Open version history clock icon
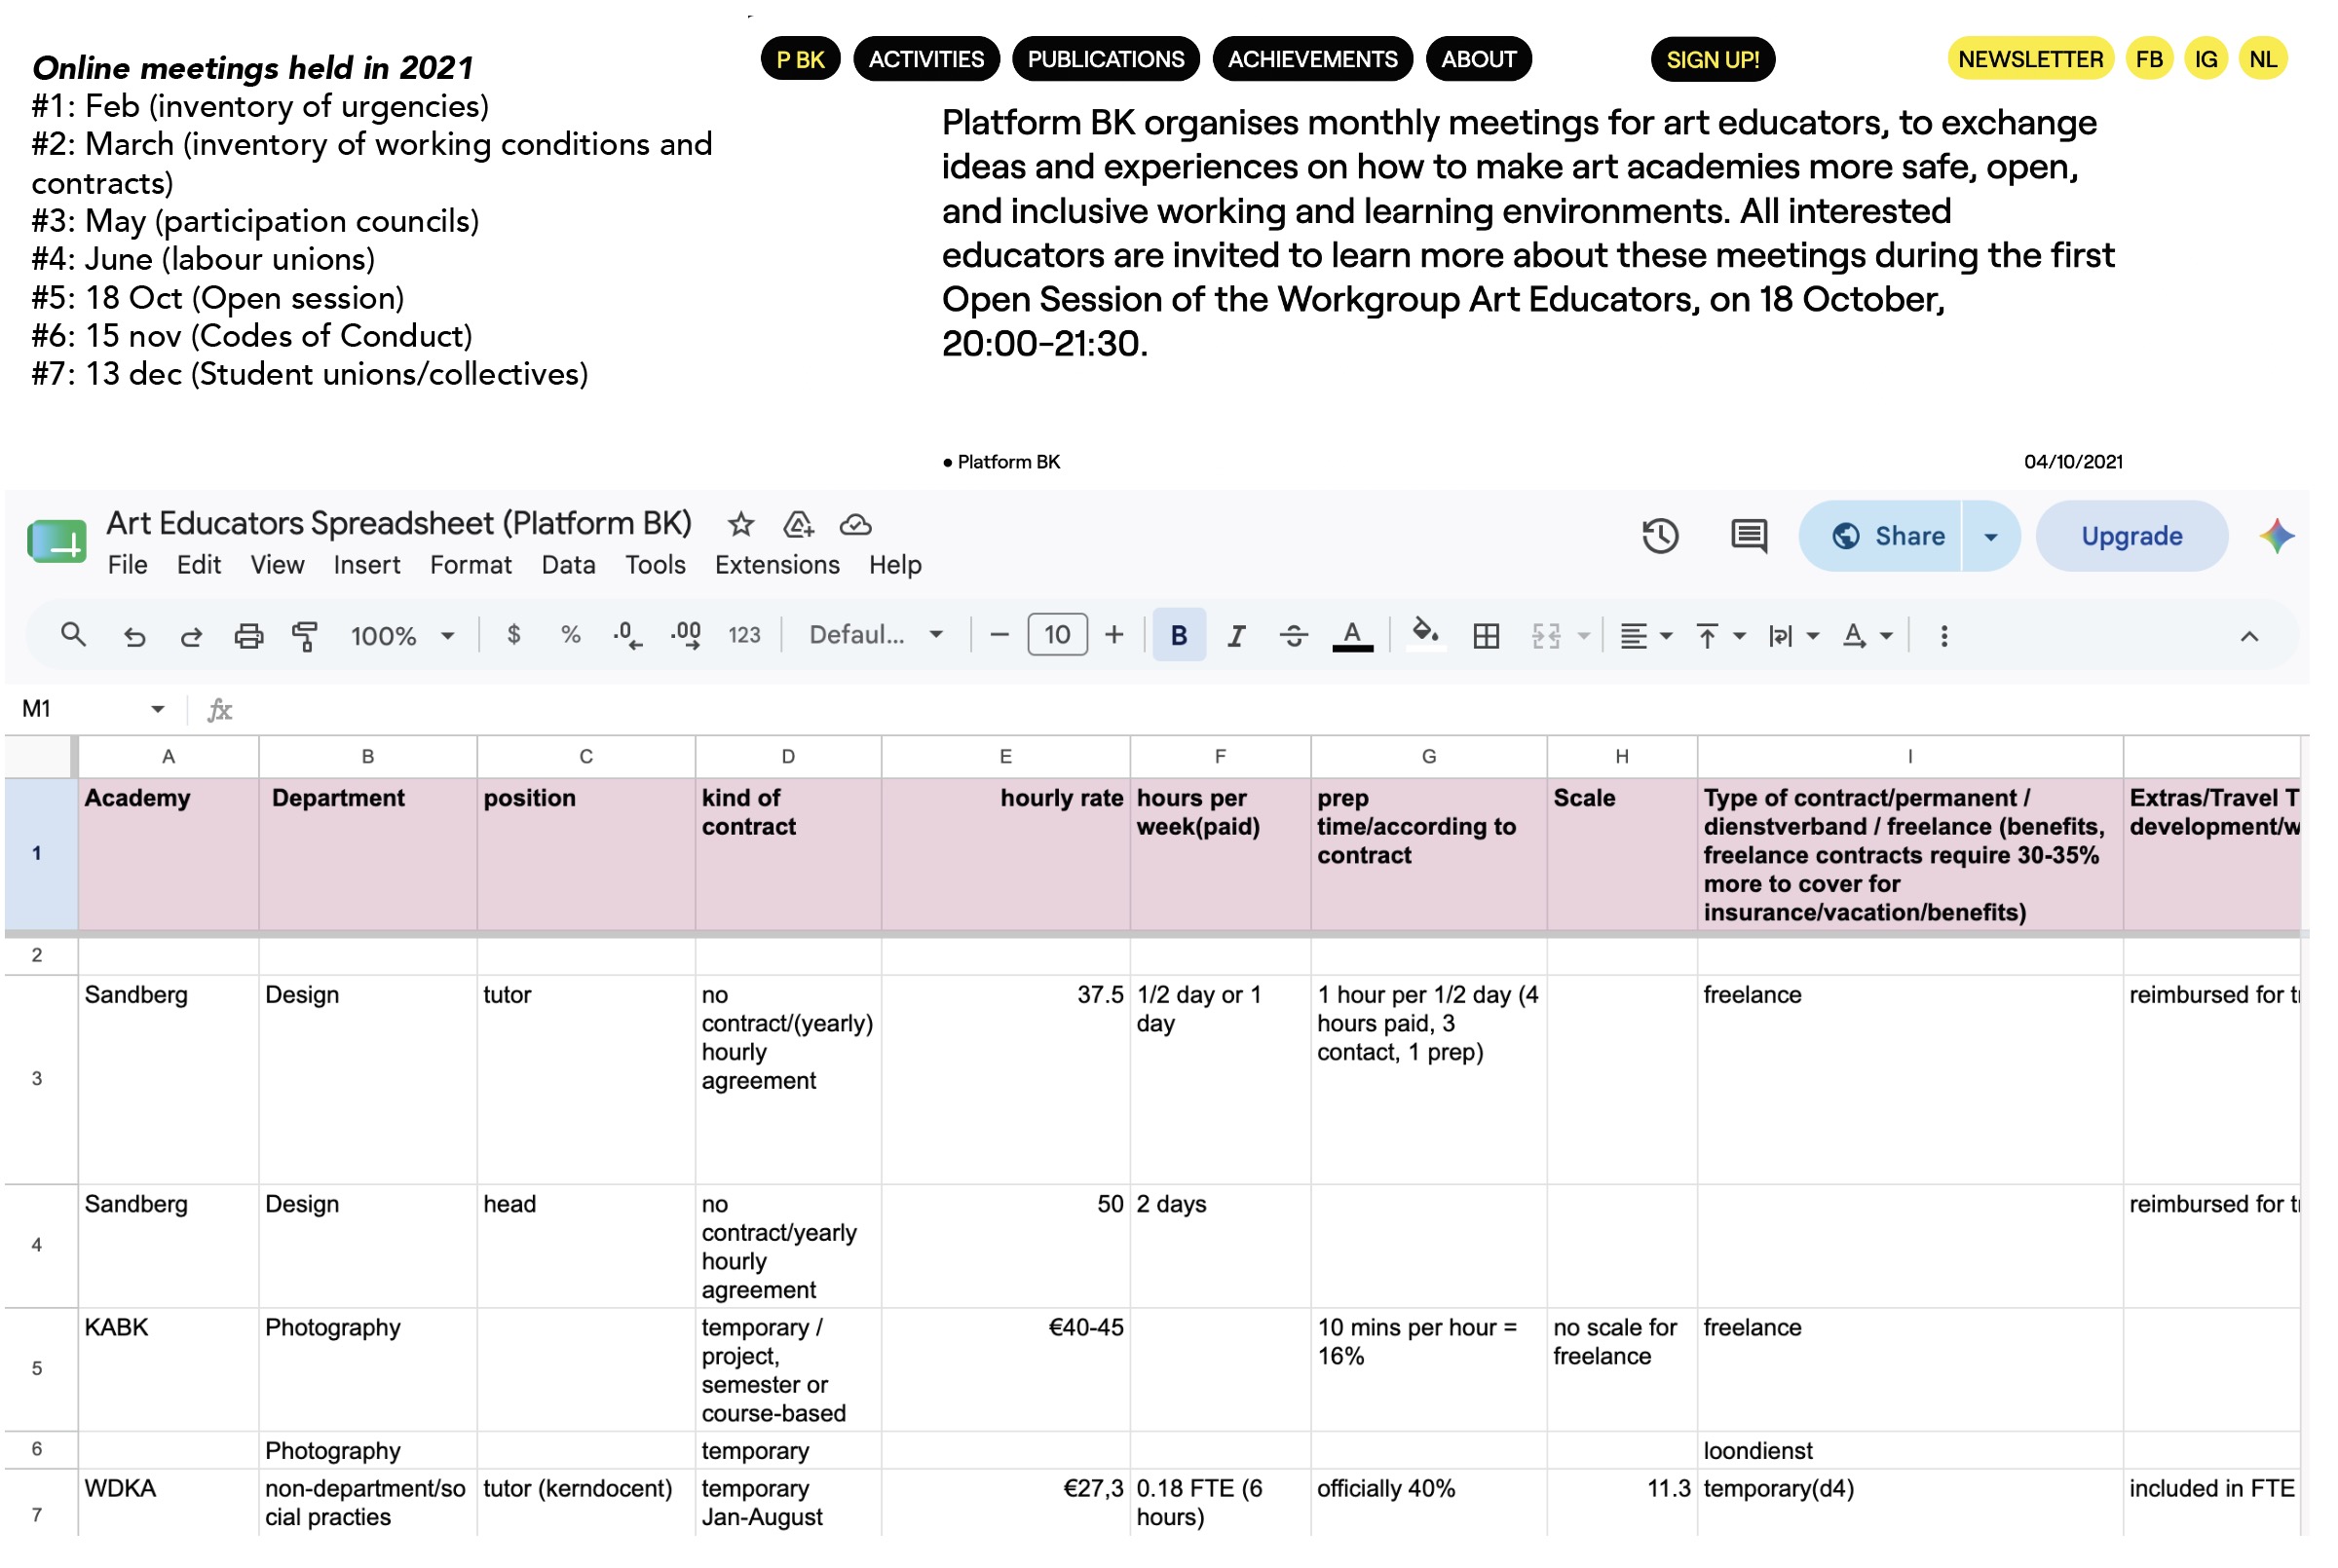Image resolution: width=2338 pixels, height=1568 pixels. (x=1660, y=537)
